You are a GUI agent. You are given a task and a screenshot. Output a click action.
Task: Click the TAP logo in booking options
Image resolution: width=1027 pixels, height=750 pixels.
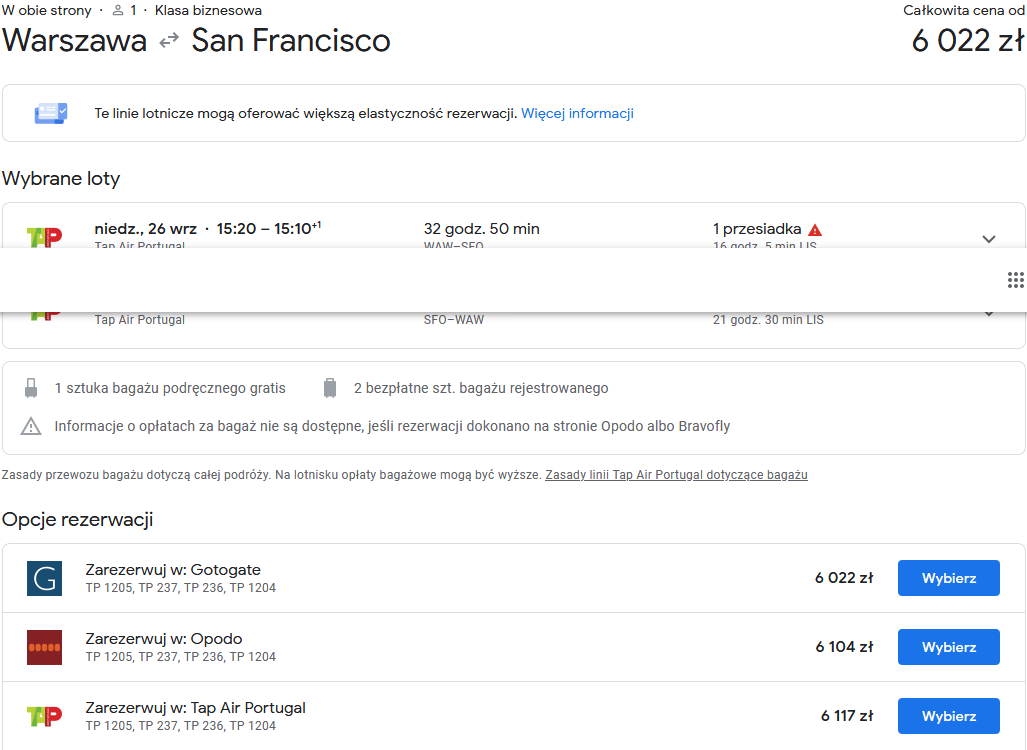pos(45,716)
